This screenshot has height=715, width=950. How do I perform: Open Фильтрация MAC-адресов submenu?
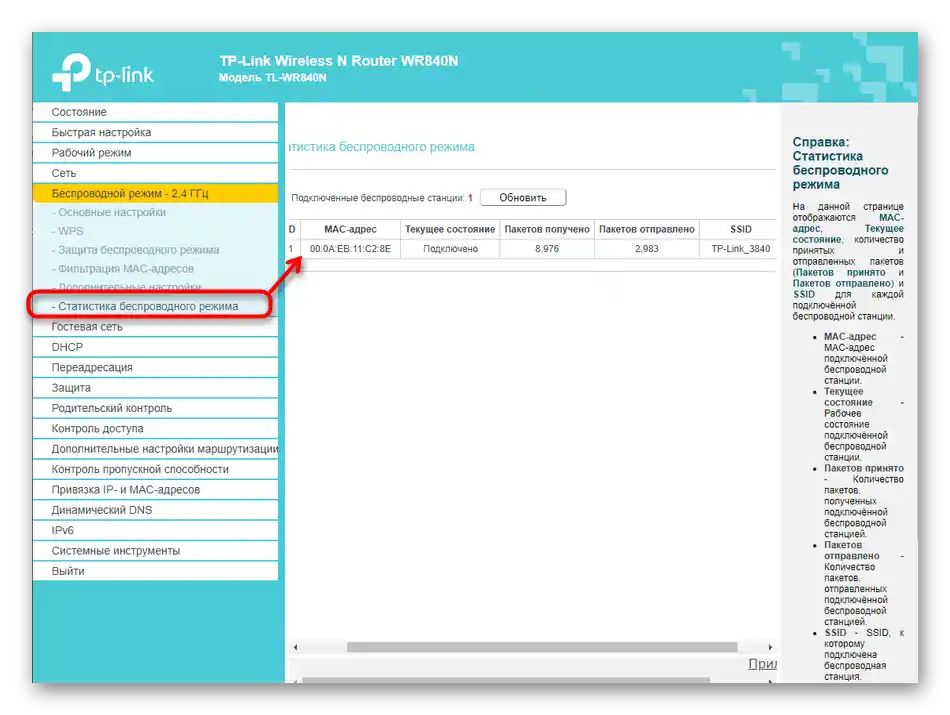(123, 268)
